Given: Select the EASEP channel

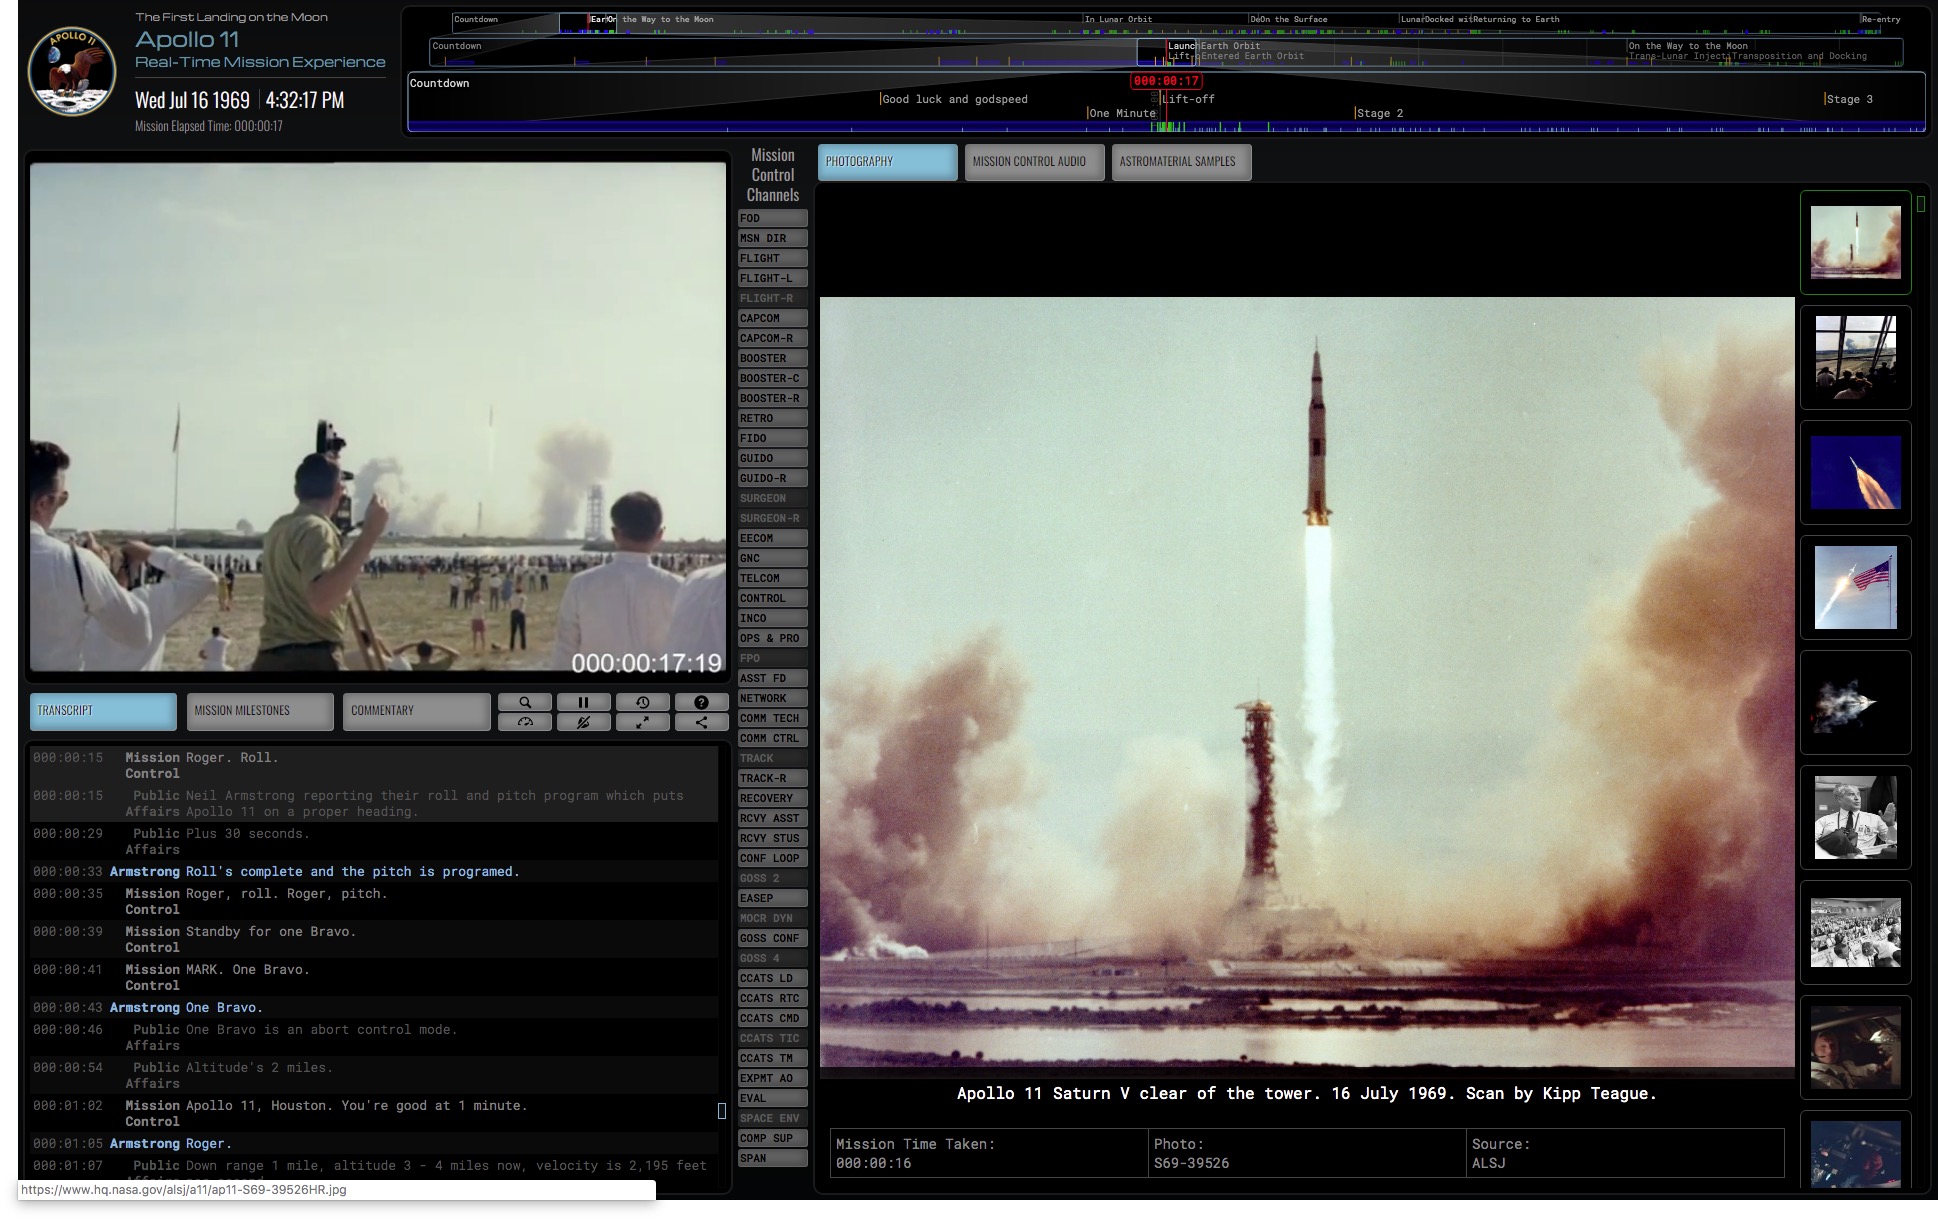Looking at the screenshot, I should (772, 898).
